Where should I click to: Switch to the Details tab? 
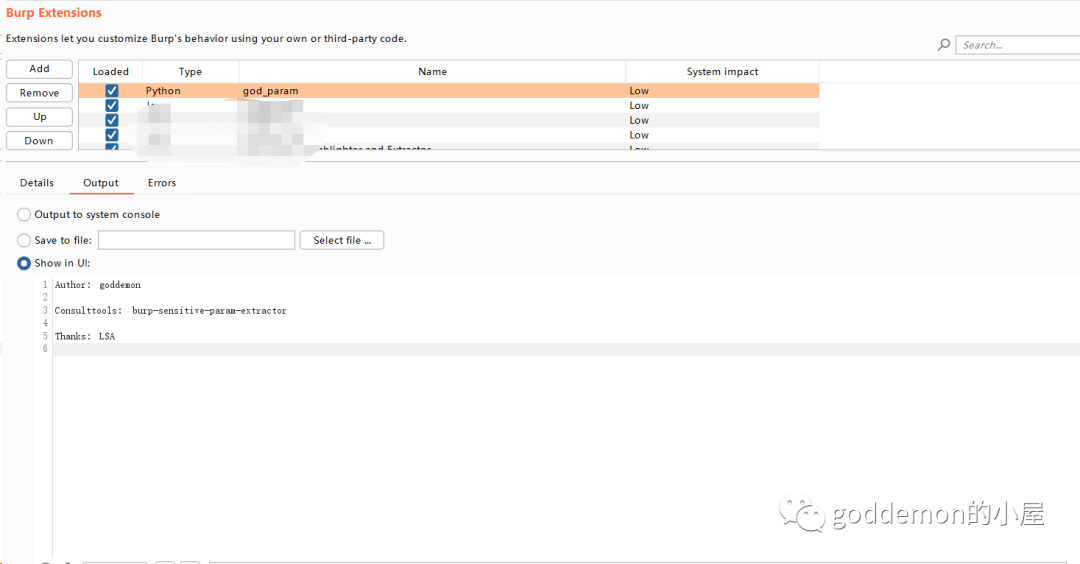click(37, 182)
